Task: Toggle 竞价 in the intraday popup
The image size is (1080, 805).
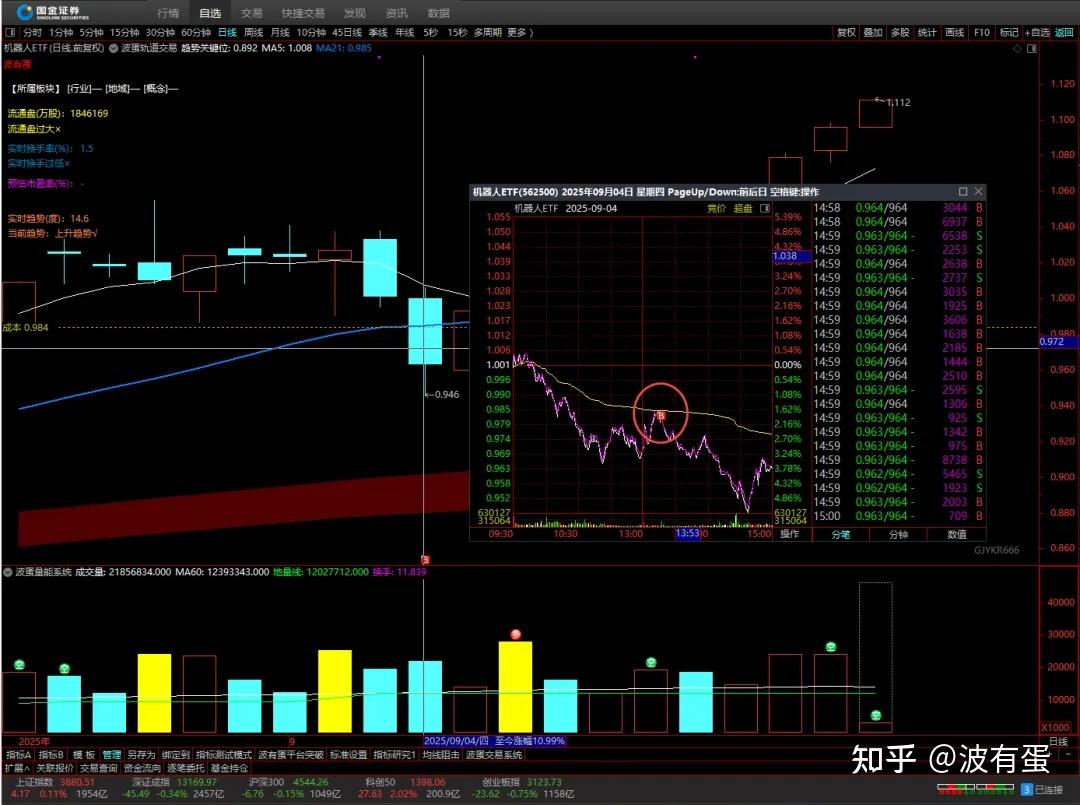Action: click(x=716, y=208)
